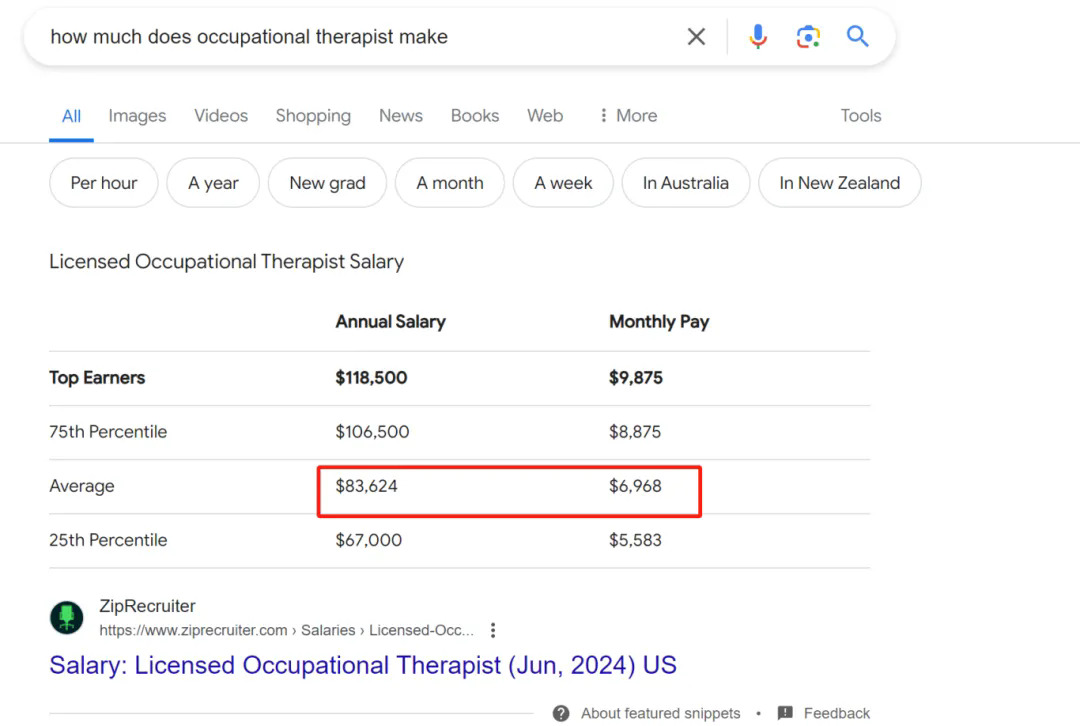Open Google Lens image search

tap(808, 37)
